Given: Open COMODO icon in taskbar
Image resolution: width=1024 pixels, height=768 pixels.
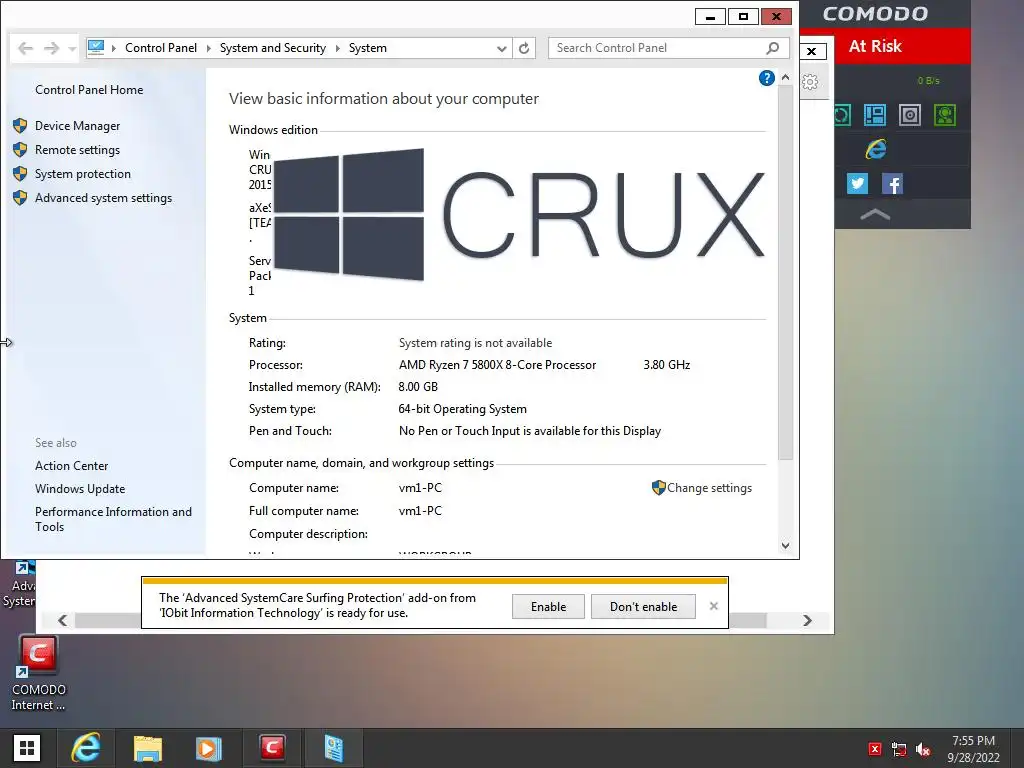Looking at the screenshot, I should tap(272, 748).
